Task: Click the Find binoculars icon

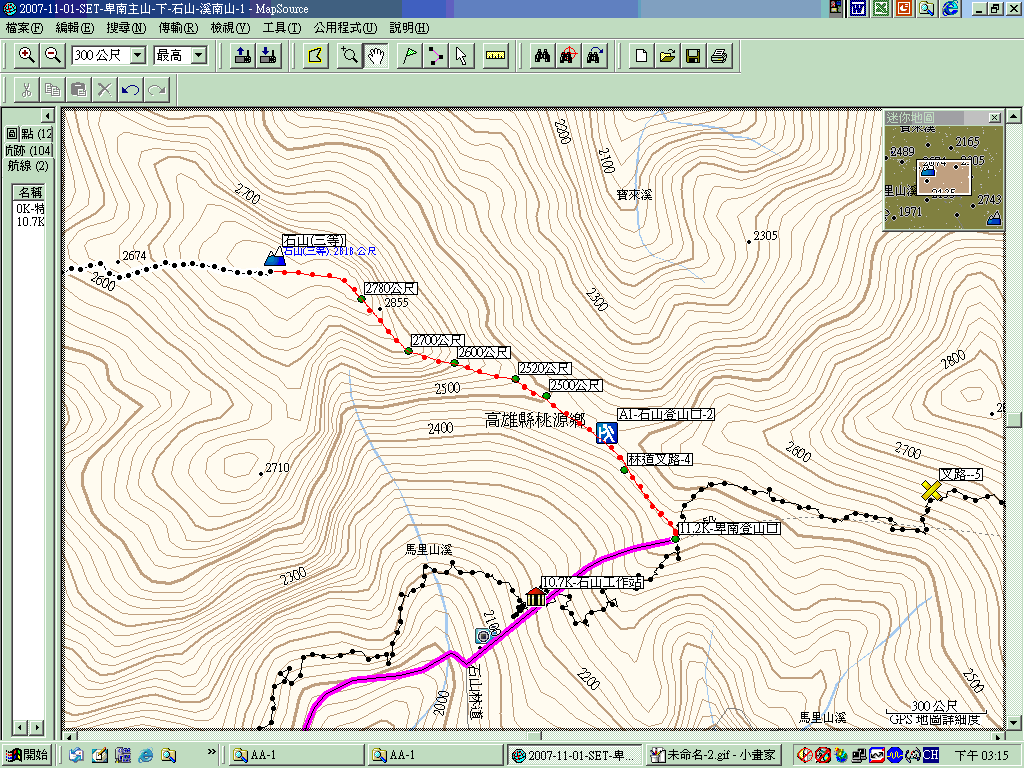Action: click(542, 56)
